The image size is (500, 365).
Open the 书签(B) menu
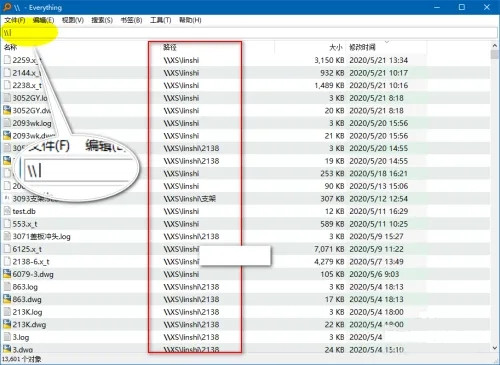tap(131, 20)
